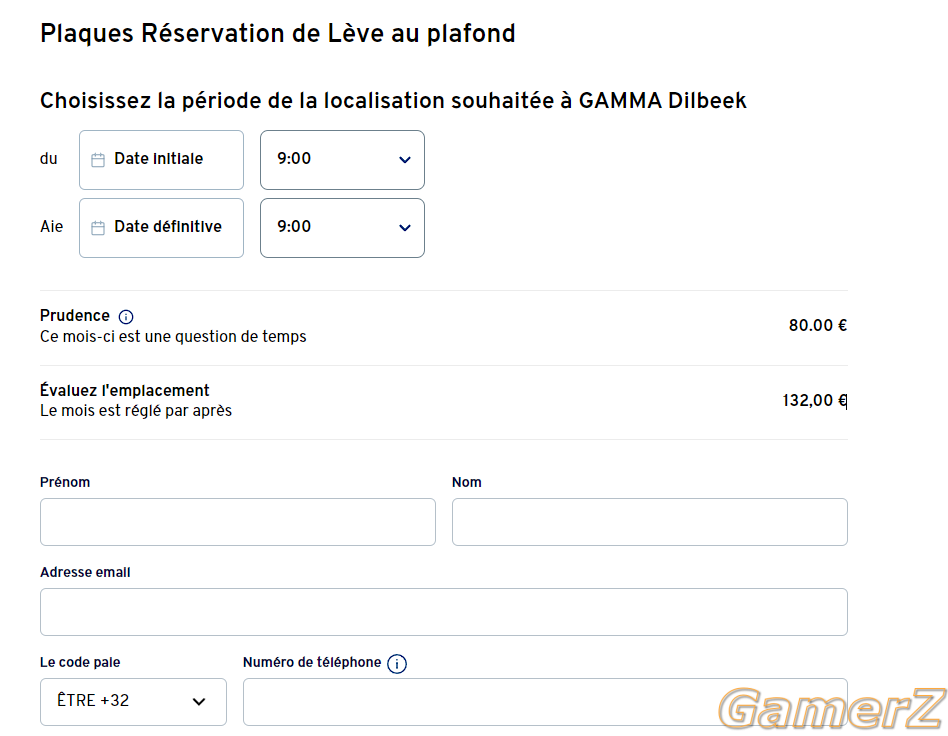Click the 132,00 € price amount
Screen dimensions: 948x736
click(x=814, y=400)
